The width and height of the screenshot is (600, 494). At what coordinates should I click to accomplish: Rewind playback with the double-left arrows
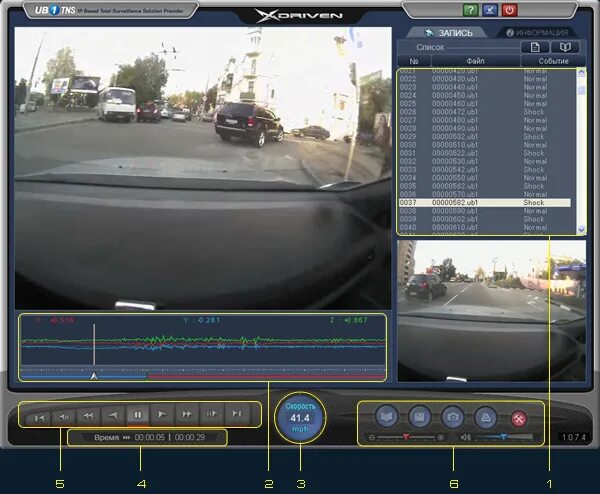tap(88, 416)
